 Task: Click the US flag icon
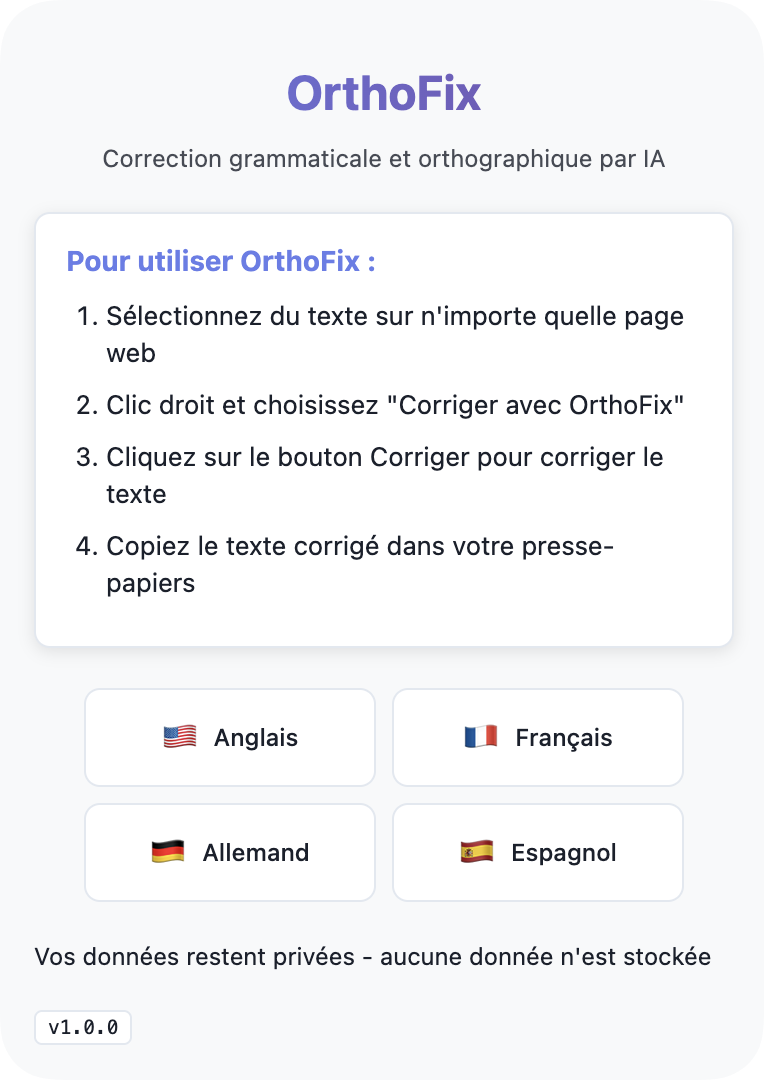[x=180, y=738]
